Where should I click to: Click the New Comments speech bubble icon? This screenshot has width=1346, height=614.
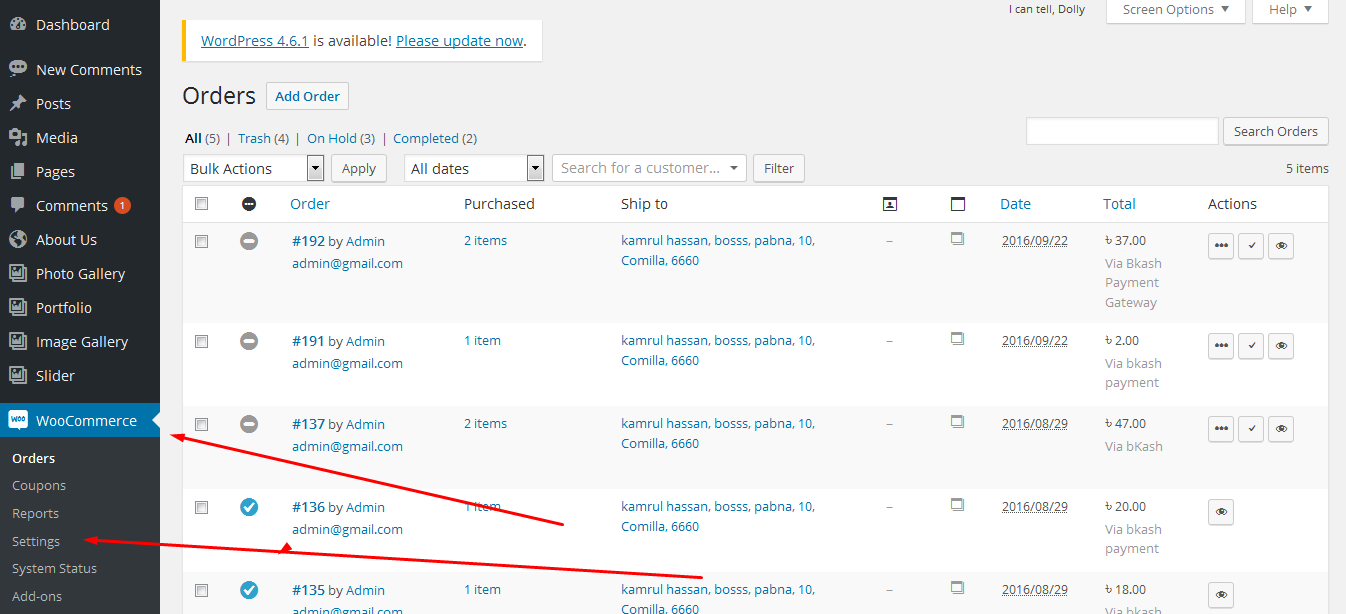[x=18, y=70]
